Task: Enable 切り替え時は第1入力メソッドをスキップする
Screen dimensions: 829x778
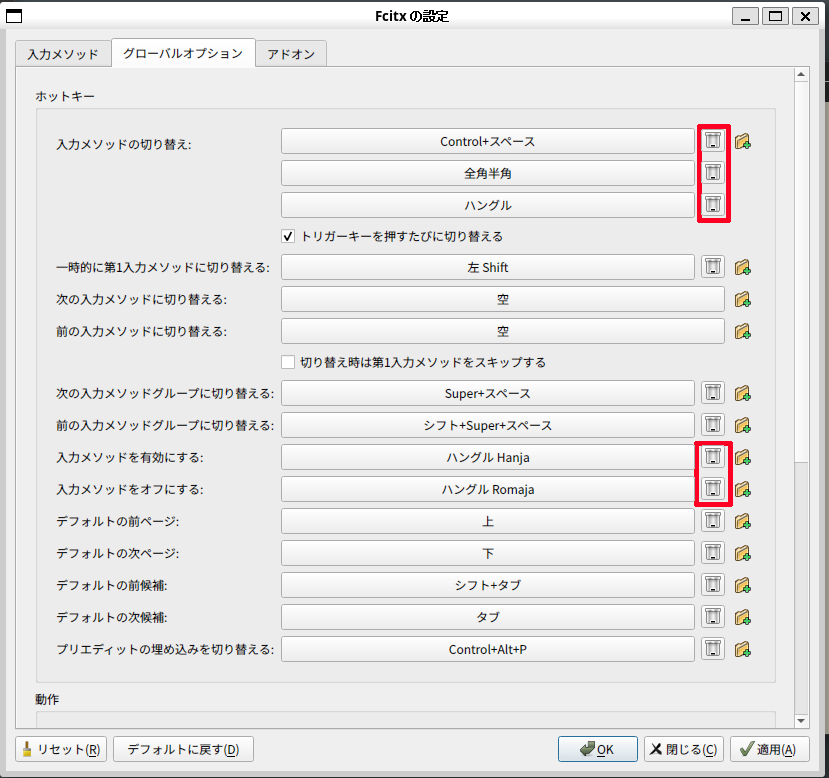Action: (x=288, y=362)
